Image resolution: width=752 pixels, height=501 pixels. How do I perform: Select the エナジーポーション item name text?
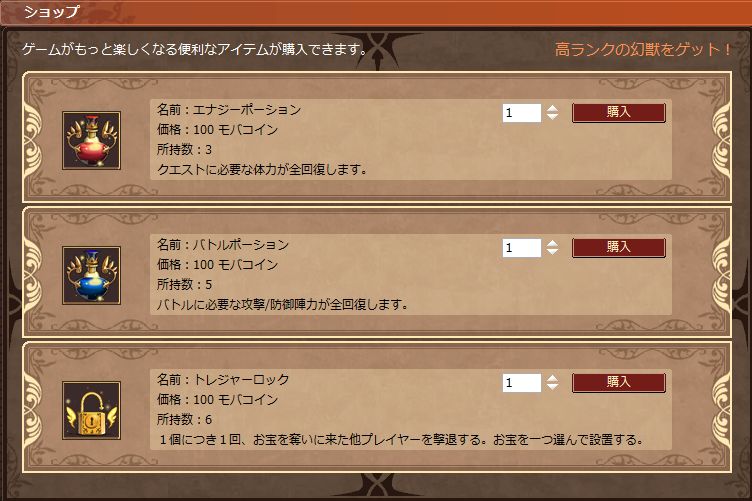(247, 109)
